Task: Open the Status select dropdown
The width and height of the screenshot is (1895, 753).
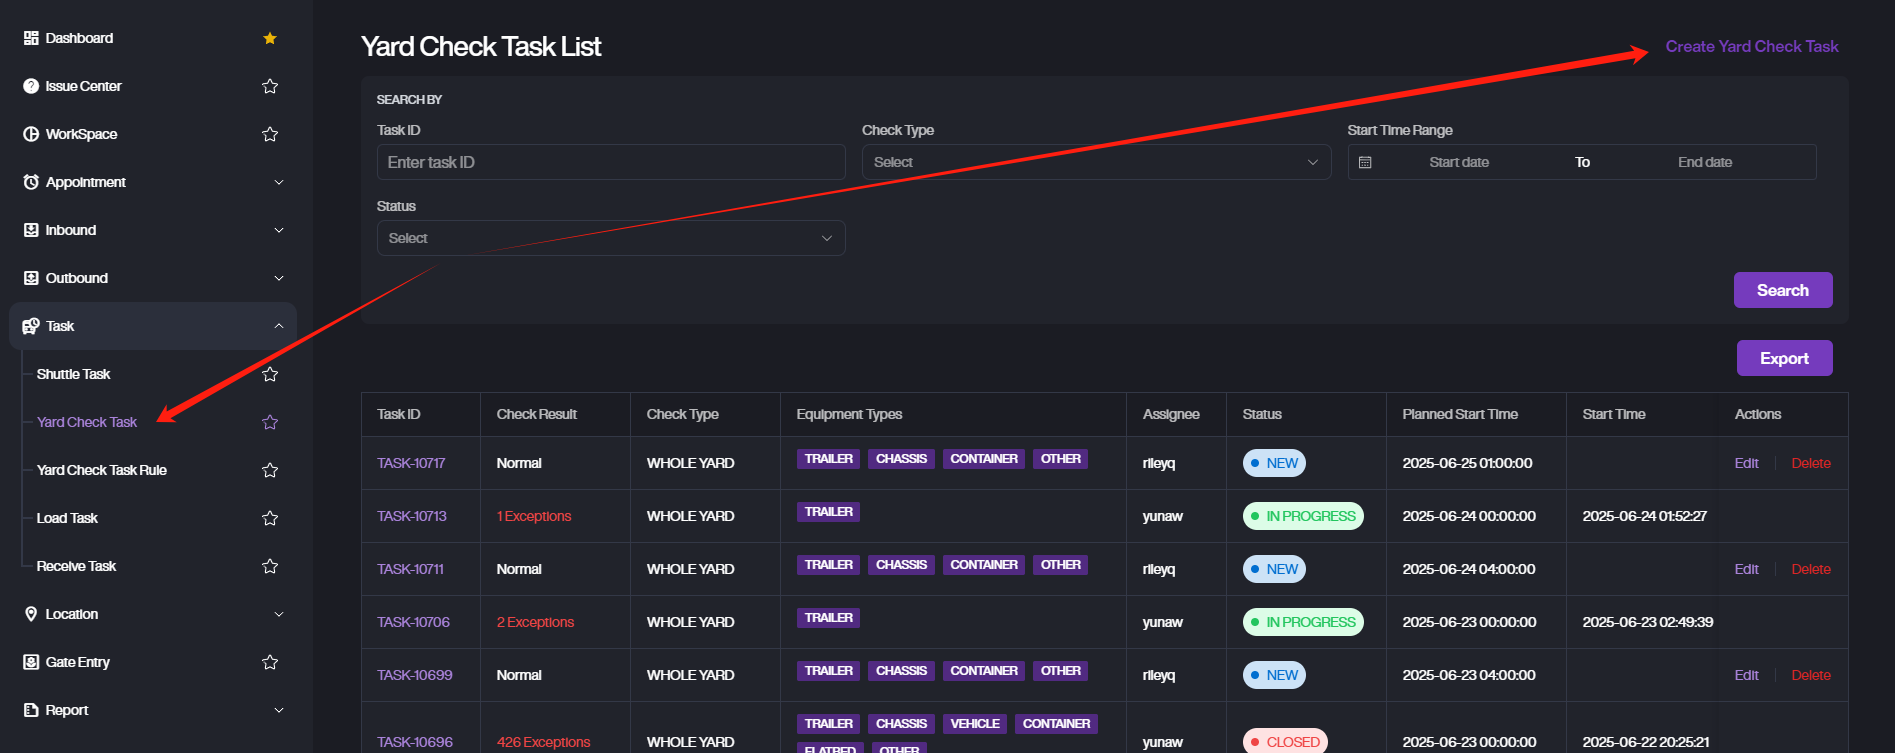Action: (x=610, y=238)
